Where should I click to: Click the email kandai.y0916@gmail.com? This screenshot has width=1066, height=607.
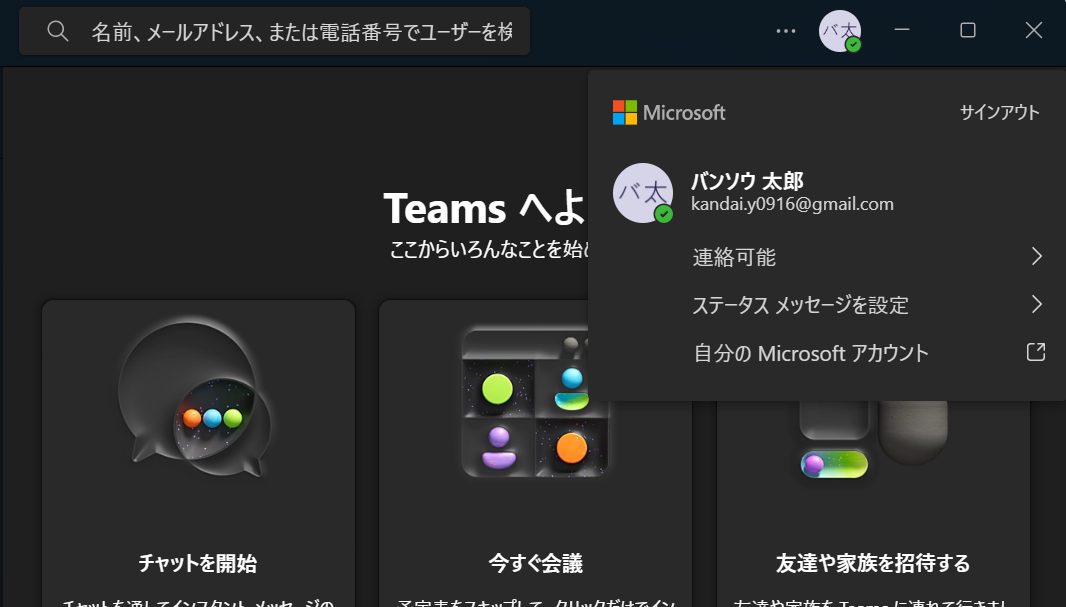tap(793, 204)
